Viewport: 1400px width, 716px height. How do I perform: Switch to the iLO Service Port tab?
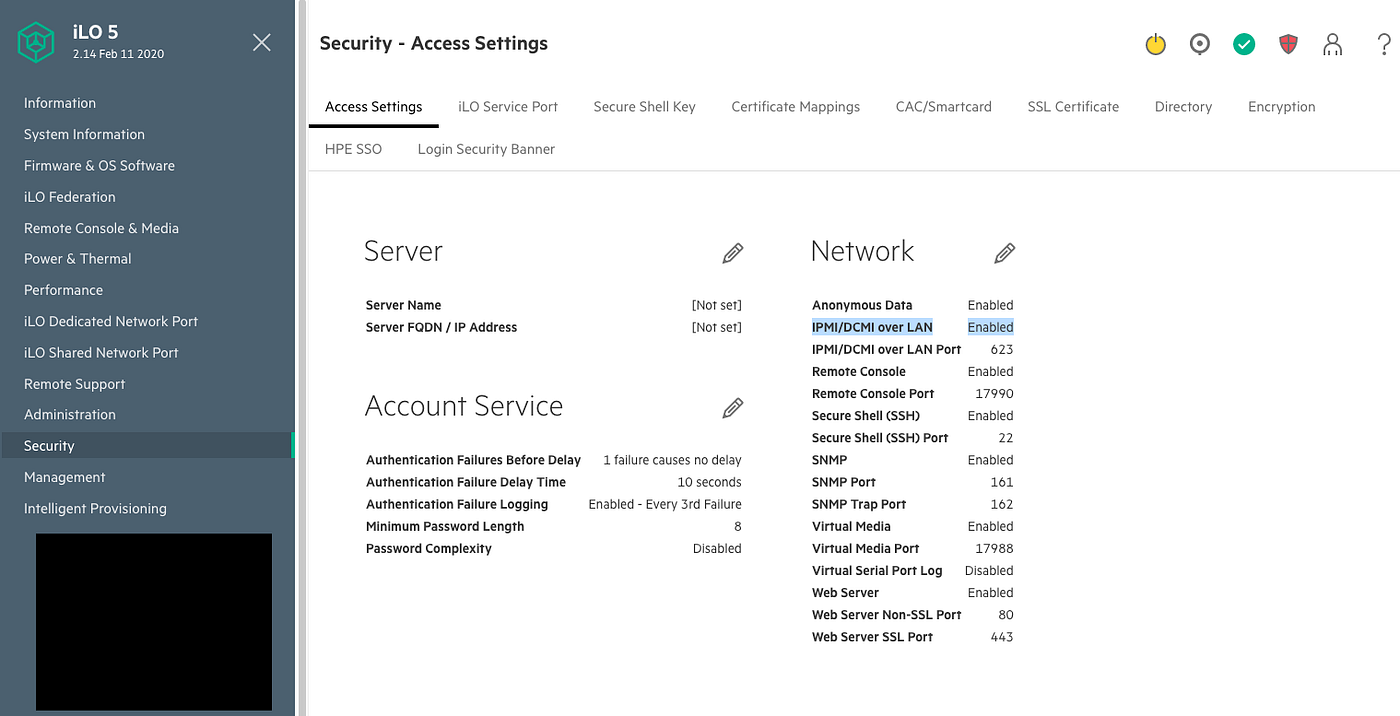click(508, 107)
